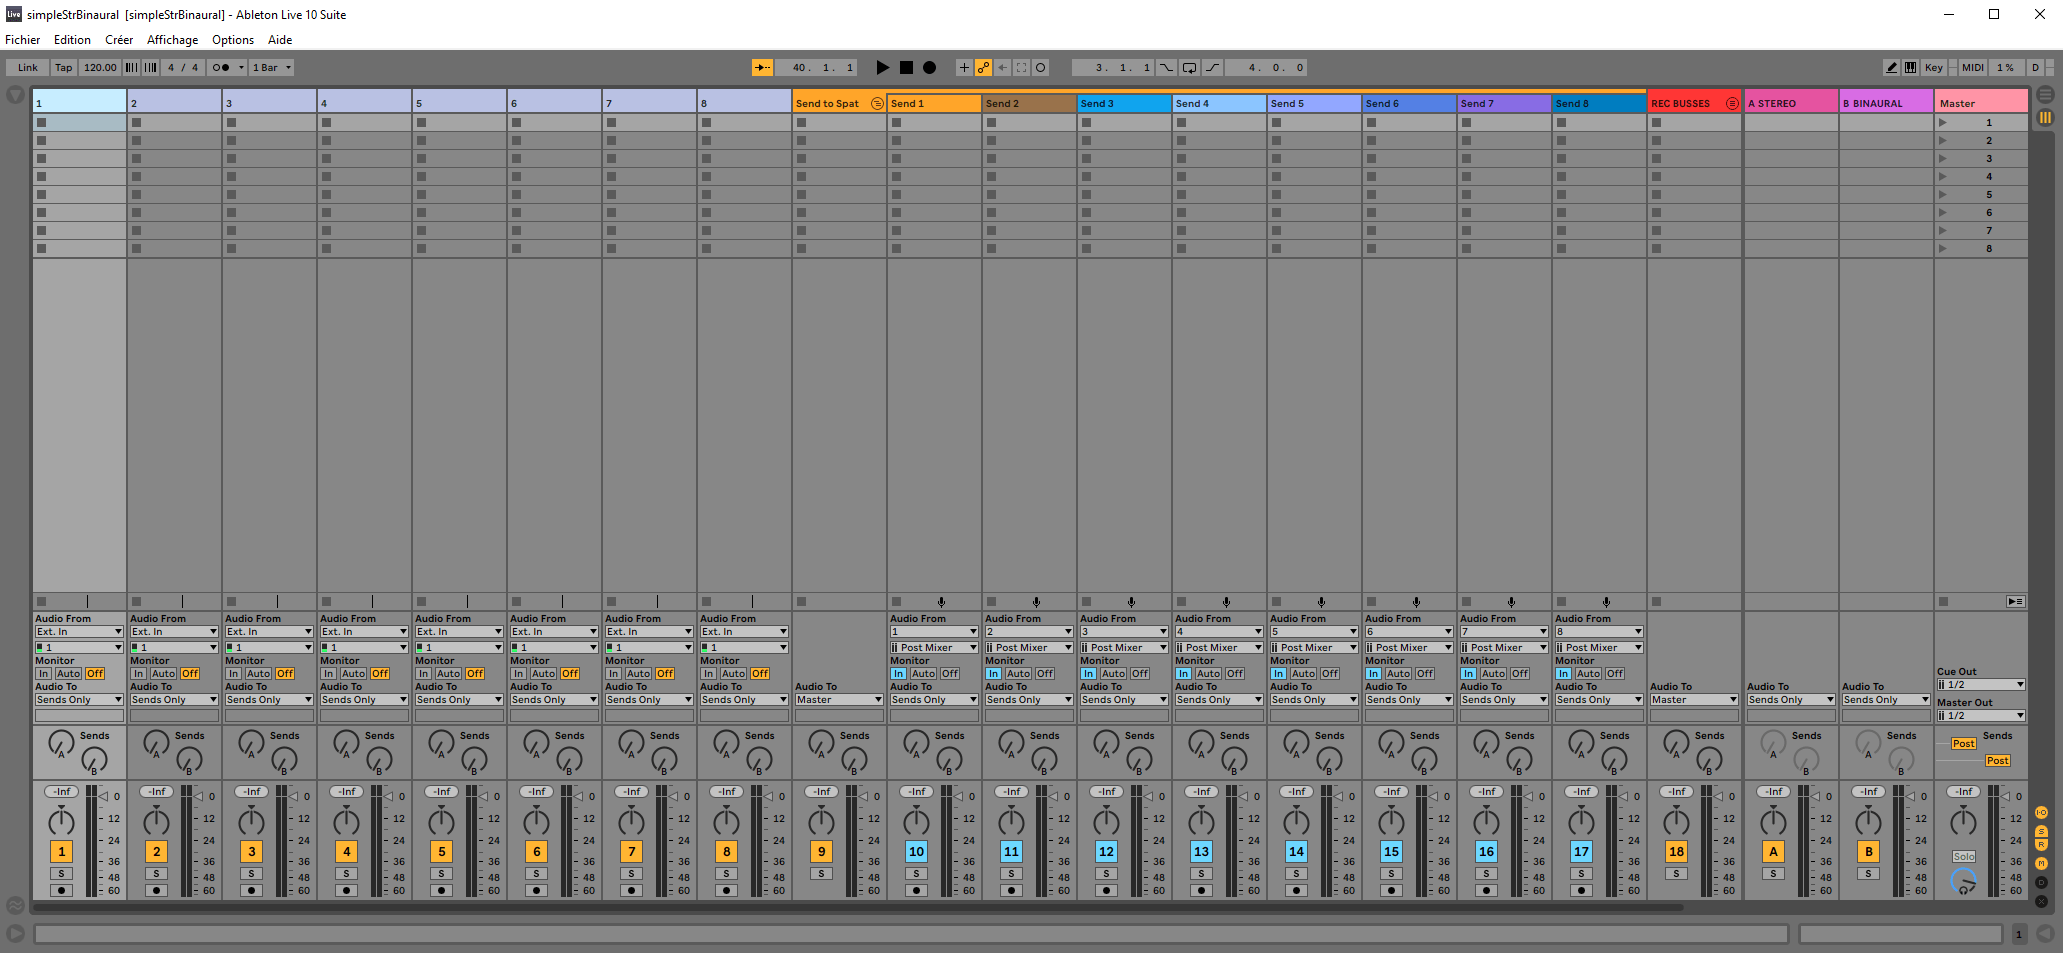Click the Stop transport button
The image size is (2063, 953).
tap(906, 68)
